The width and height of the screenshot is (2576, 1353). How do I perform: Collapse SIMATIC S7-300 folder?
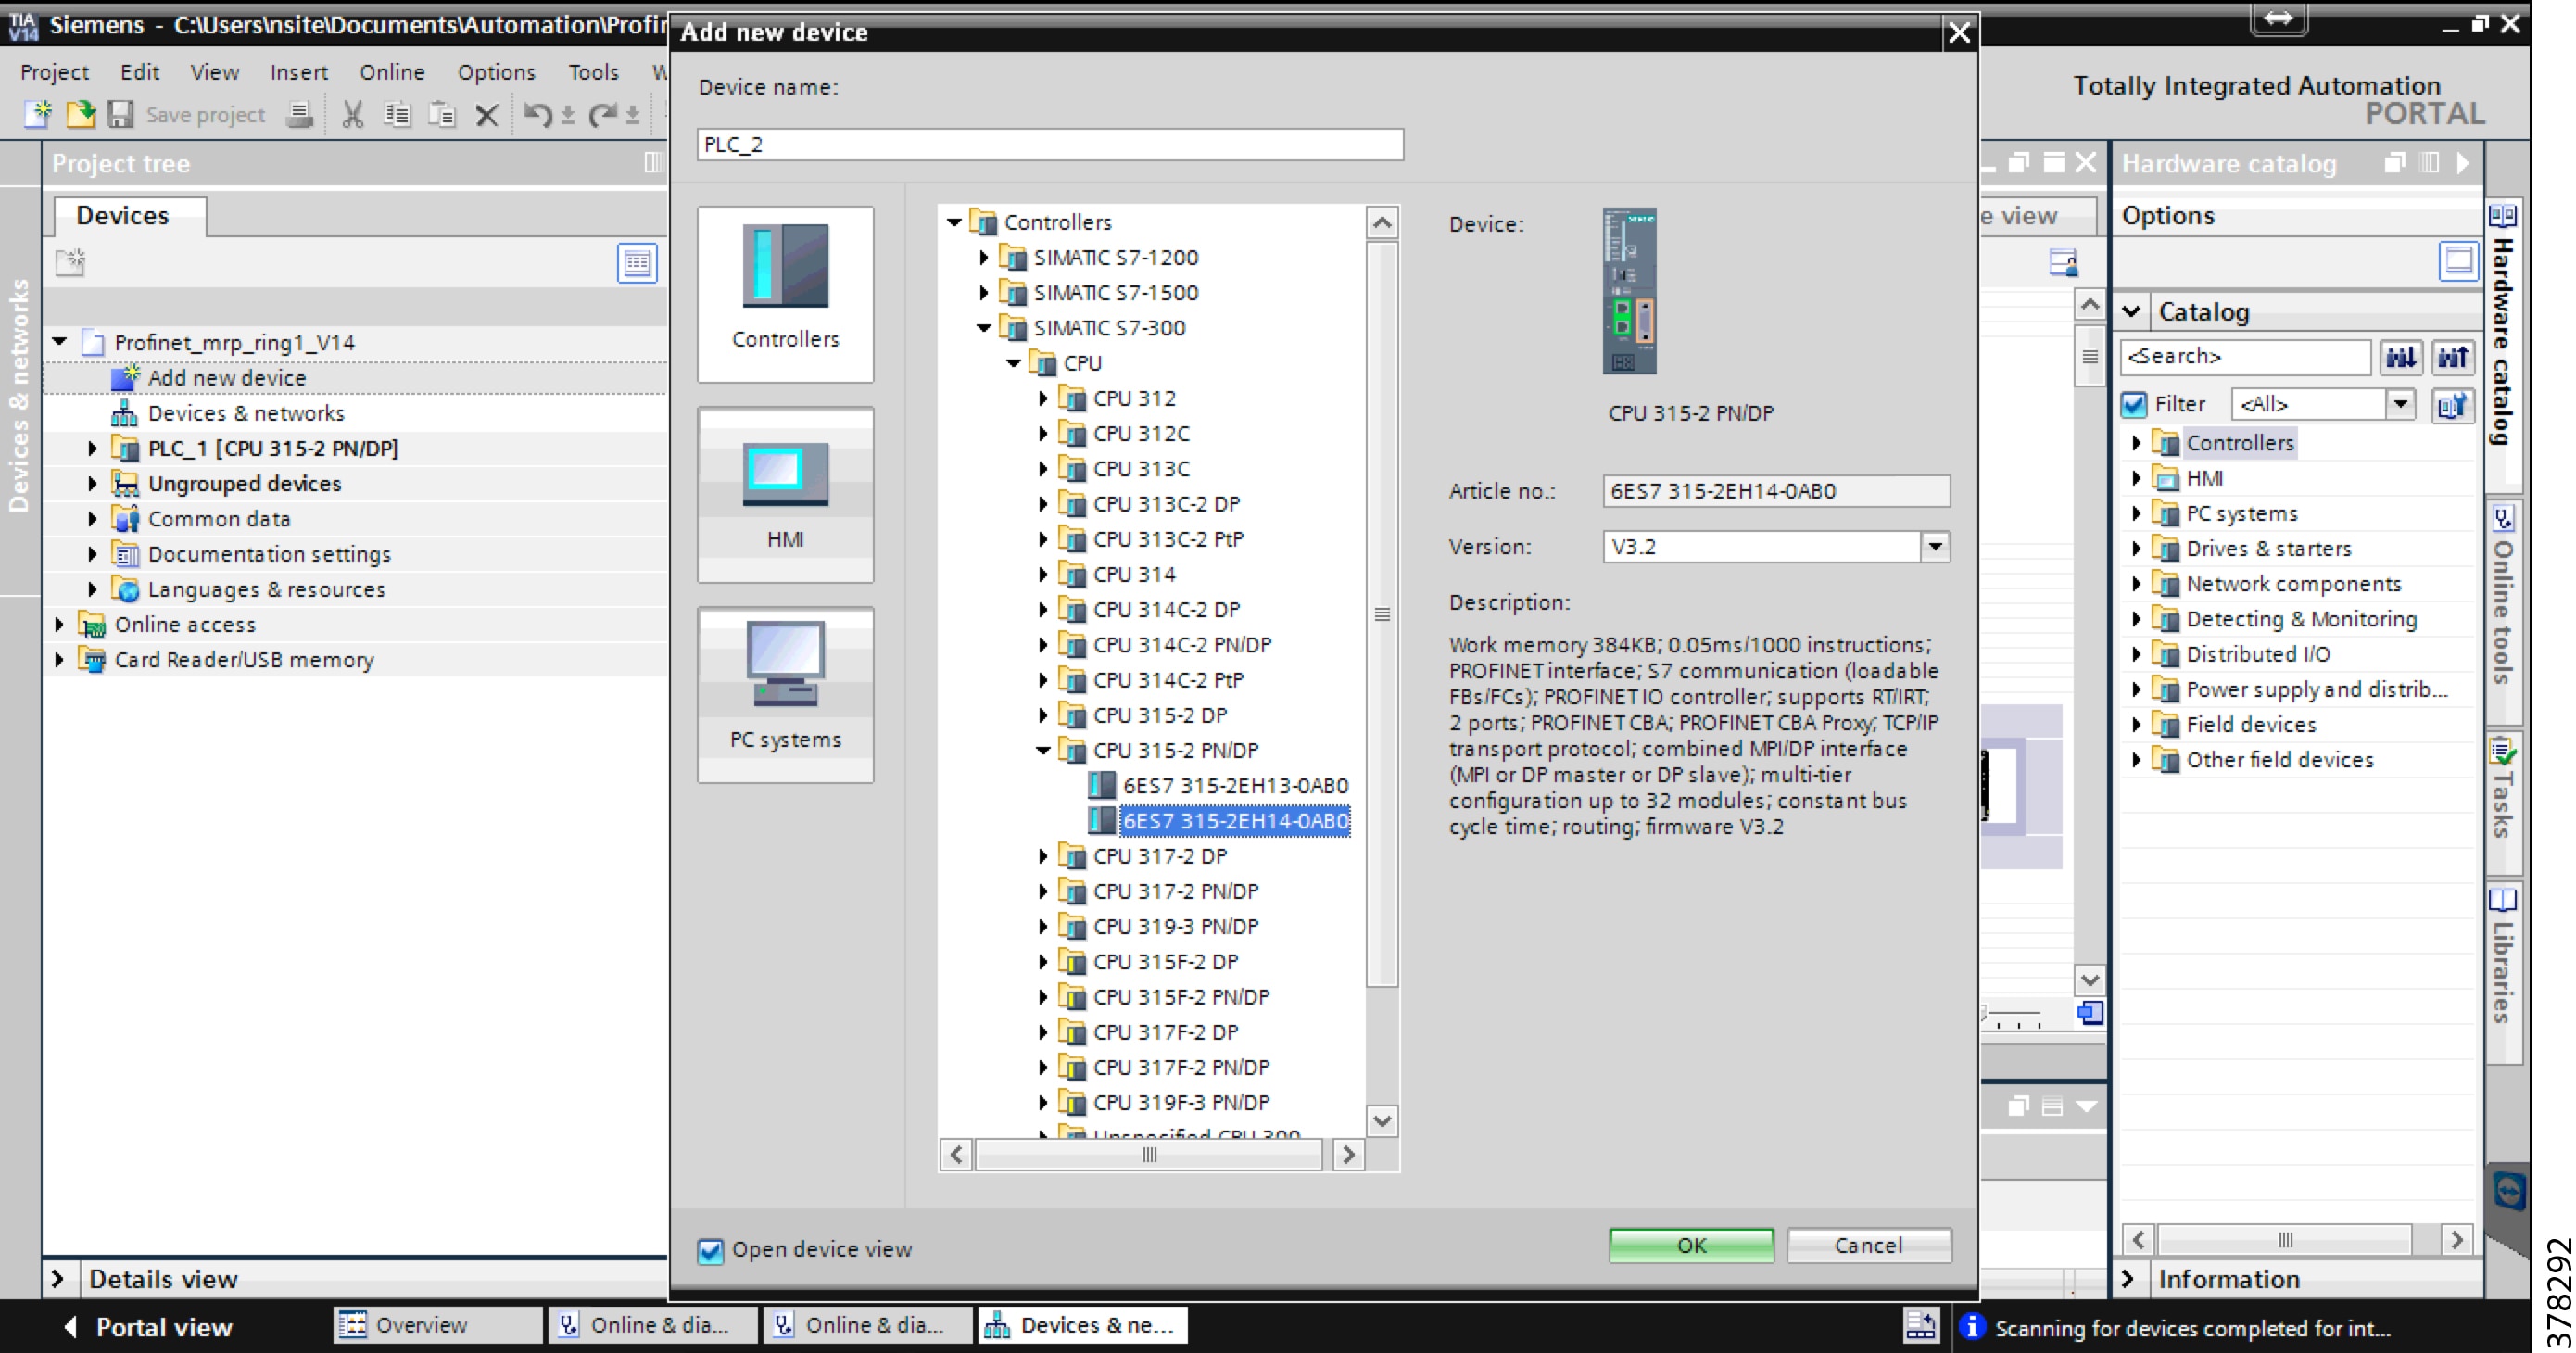983,328
